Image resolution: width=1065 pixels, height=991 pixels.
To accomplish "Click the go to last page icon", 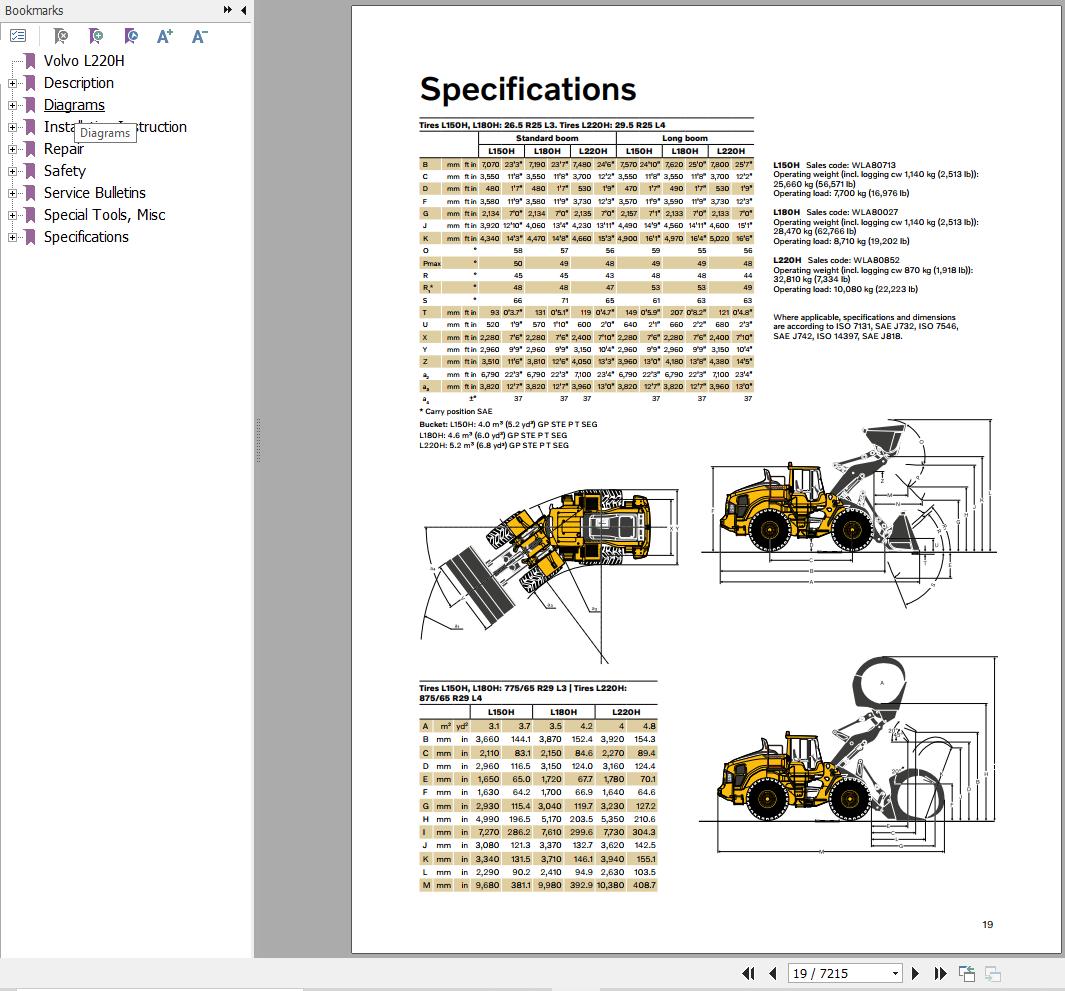I will [x=939, y=972].
